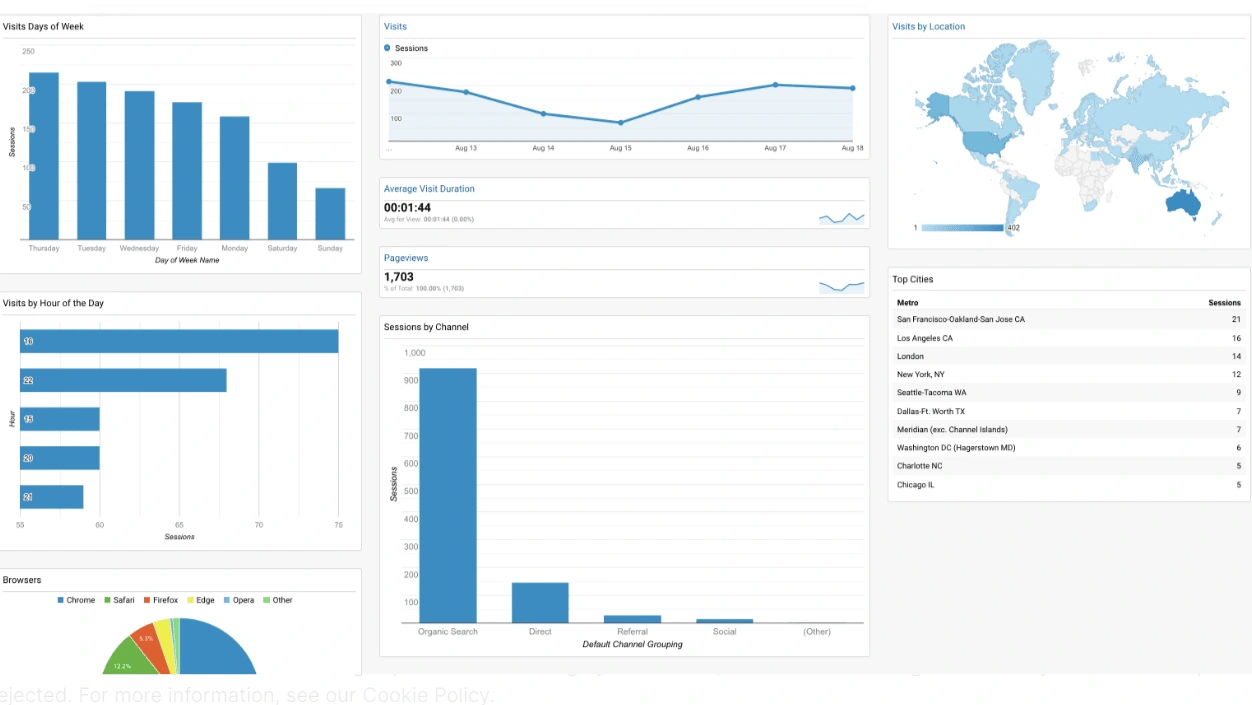Click the Sessions legend dot in Visits chart
Viewport: 1252px width, 705px height.
click(x=388, y=48)
